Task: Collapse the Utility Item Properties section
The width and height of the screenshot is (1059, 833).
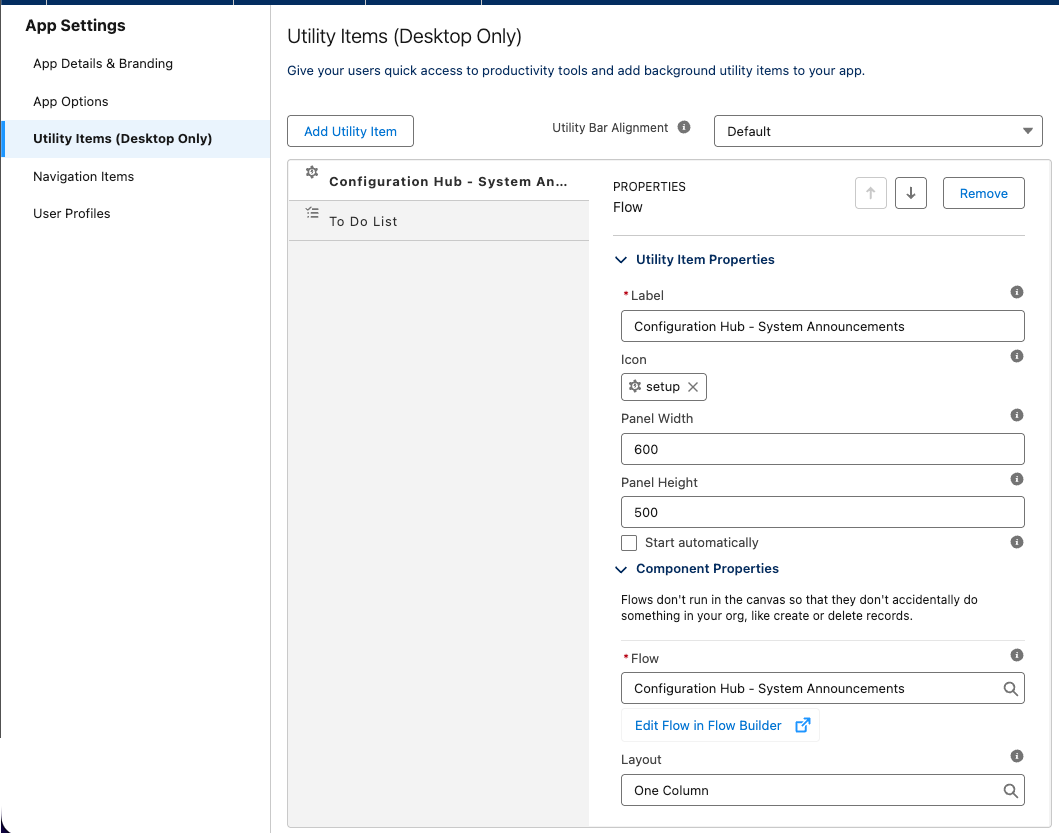Action: point(621,259)
